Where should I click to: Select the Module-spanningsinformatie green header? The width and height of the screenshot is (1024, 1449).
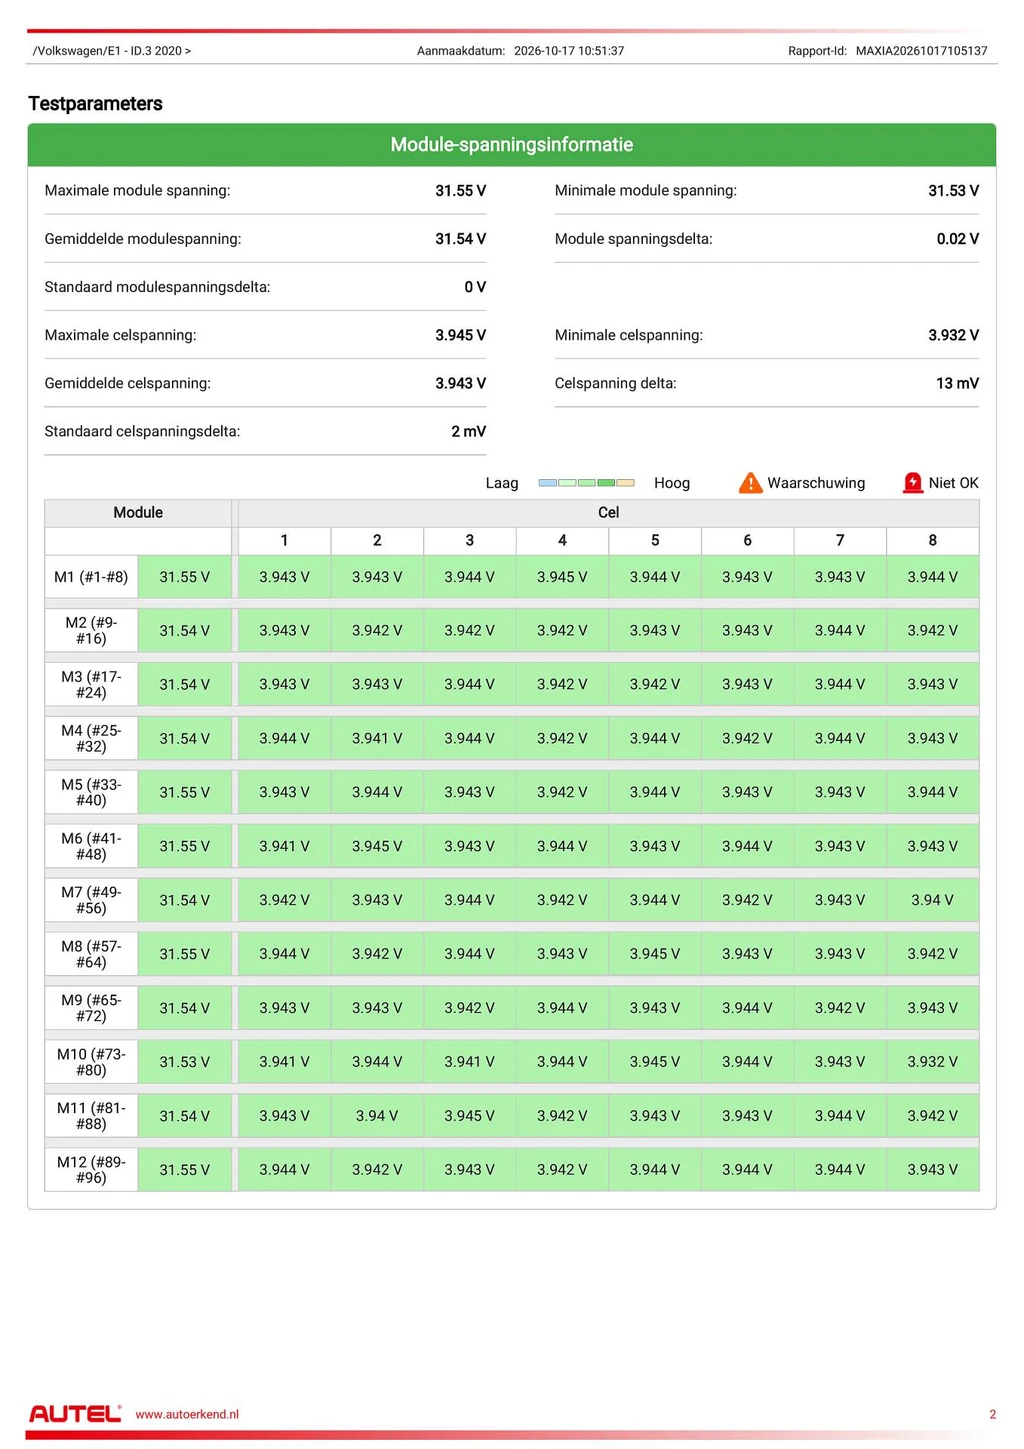coord(512,145)
